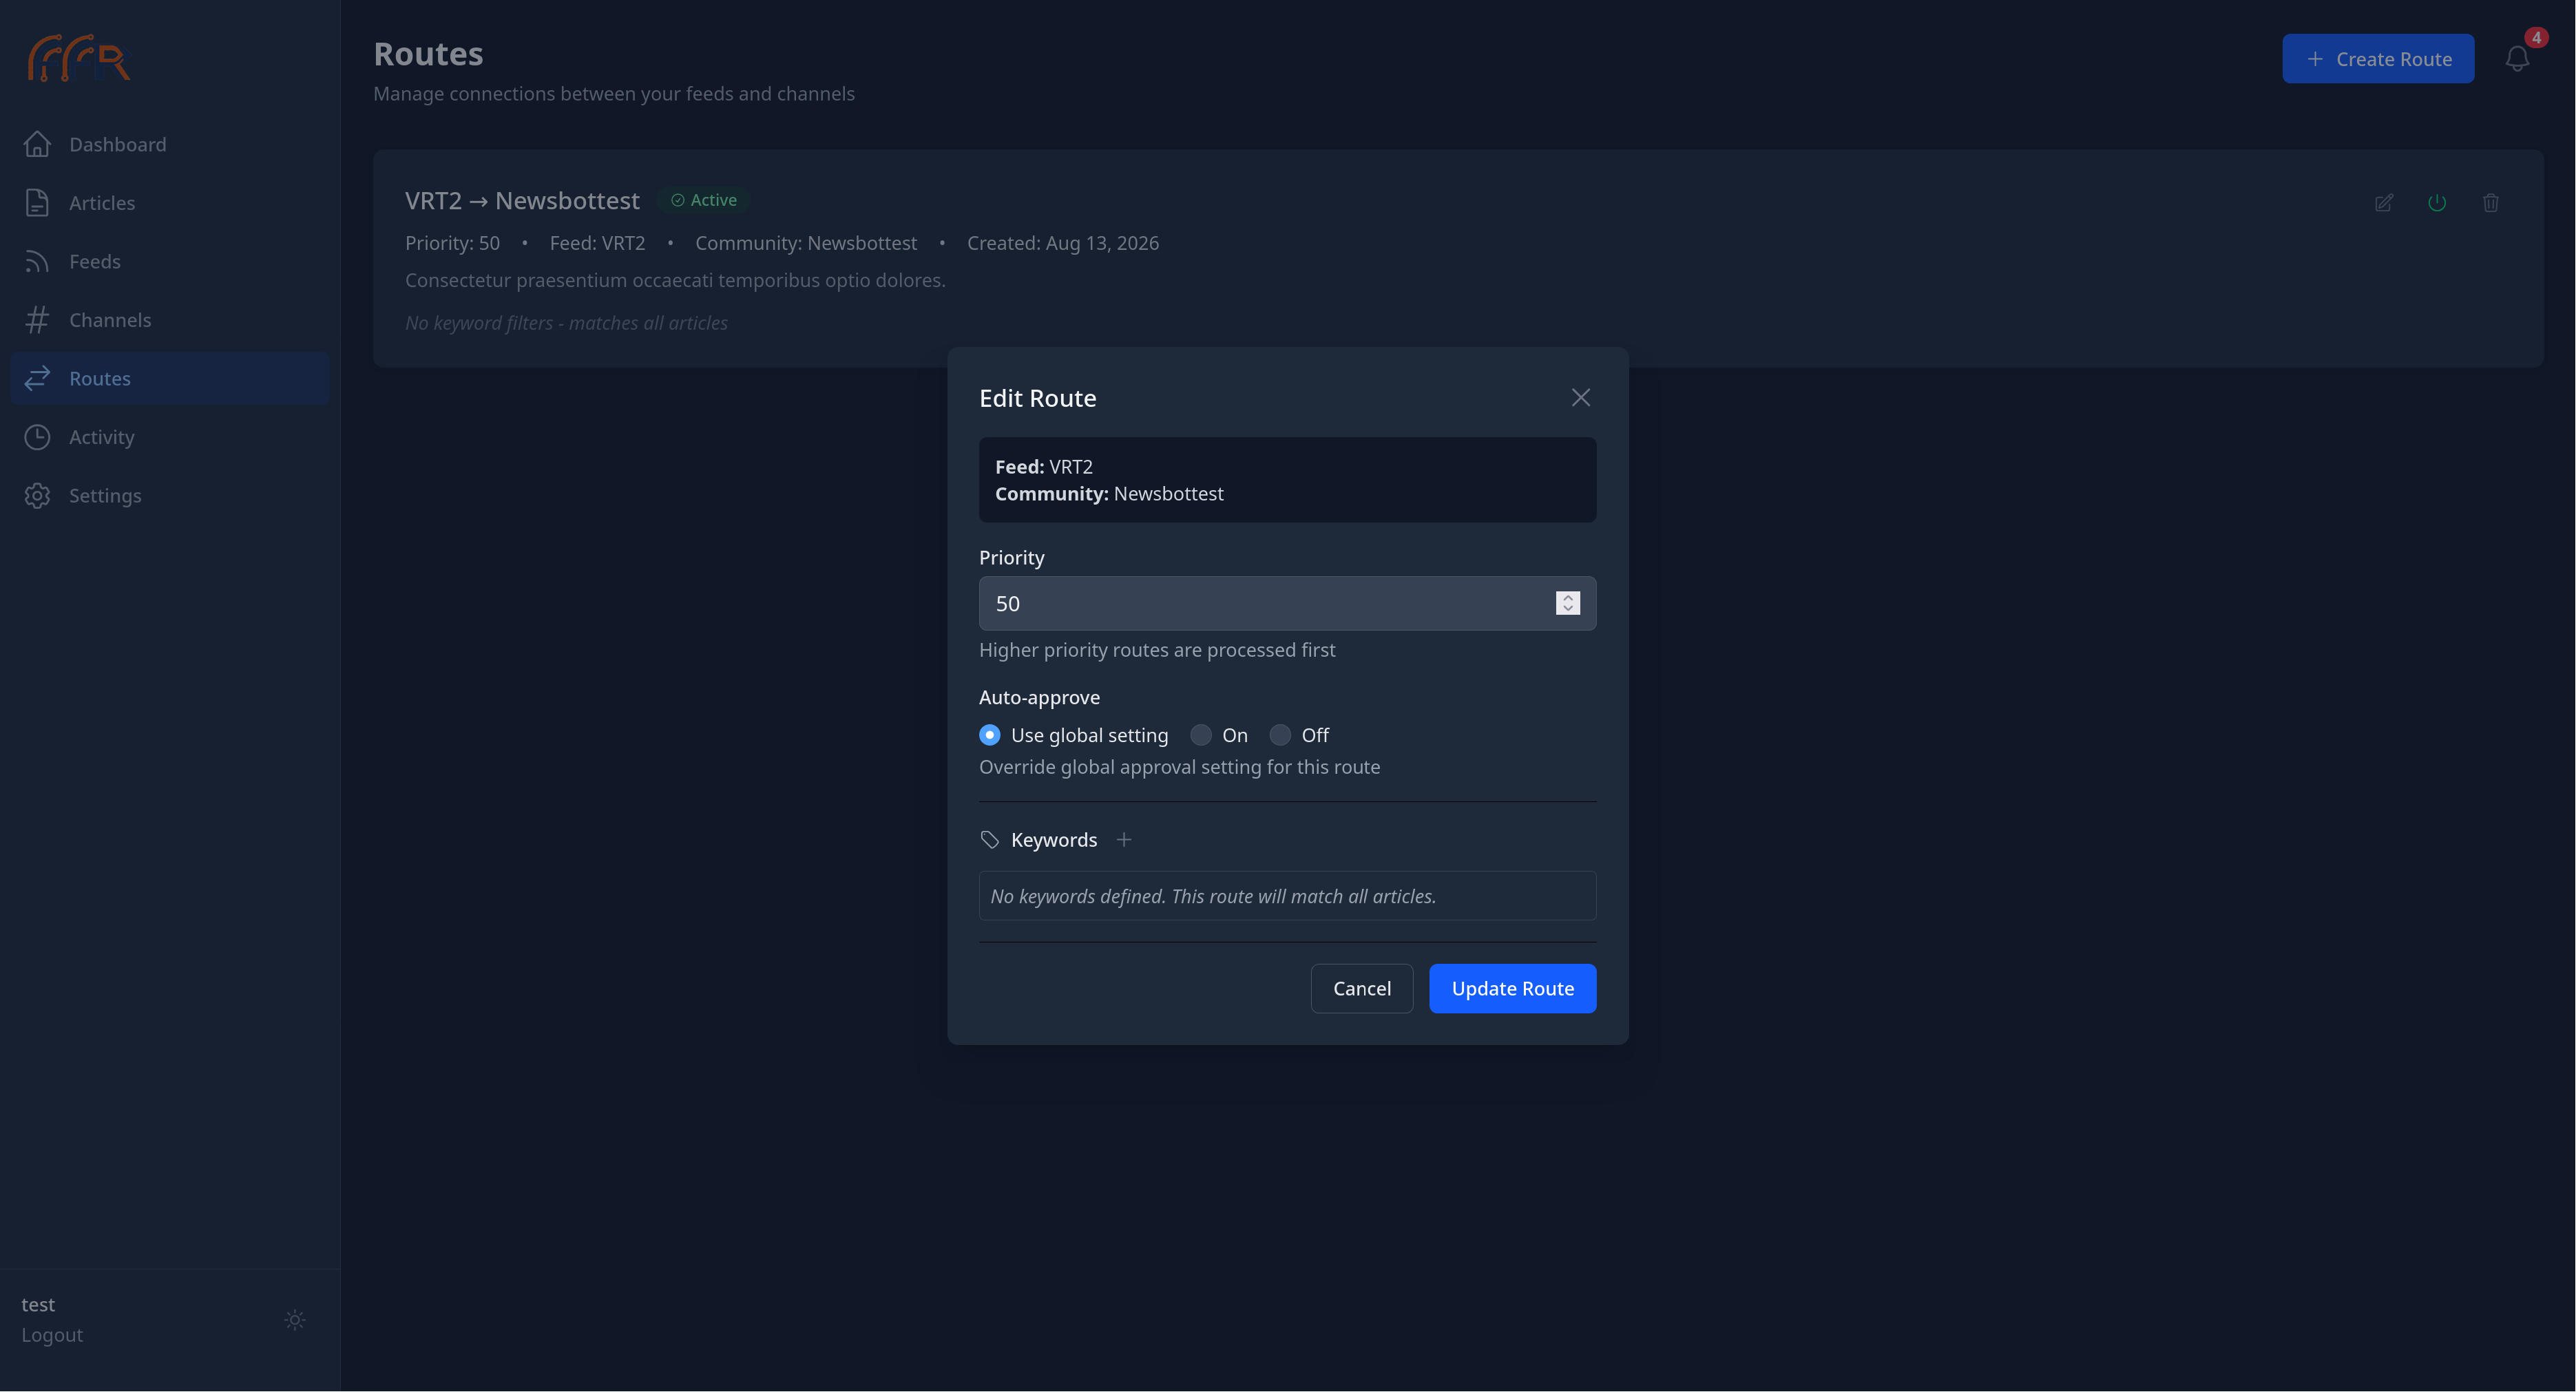Add a keyword with plus icon
The height and width of the screenshot is (1392, 2576).
click(x=1124, y=840)
